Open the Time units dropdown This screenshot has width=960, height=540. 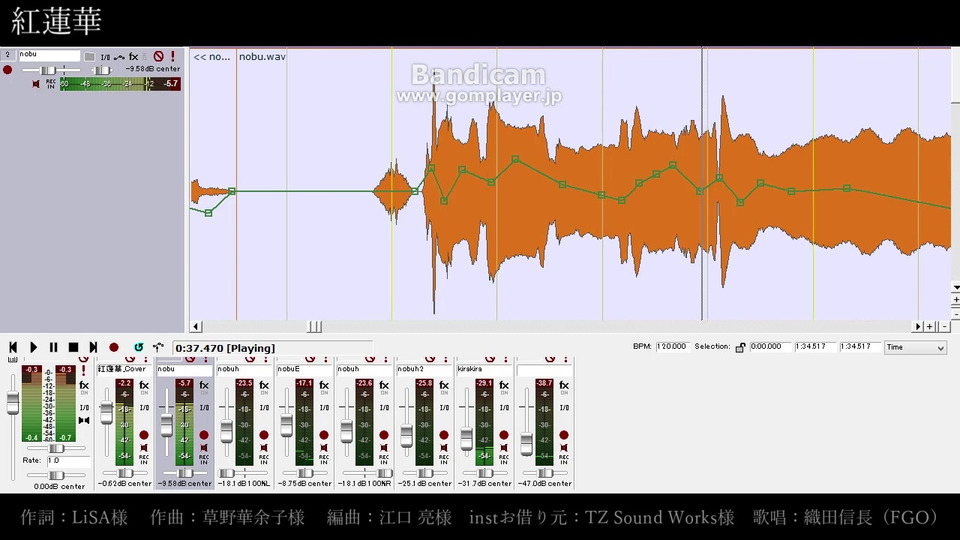915,347
